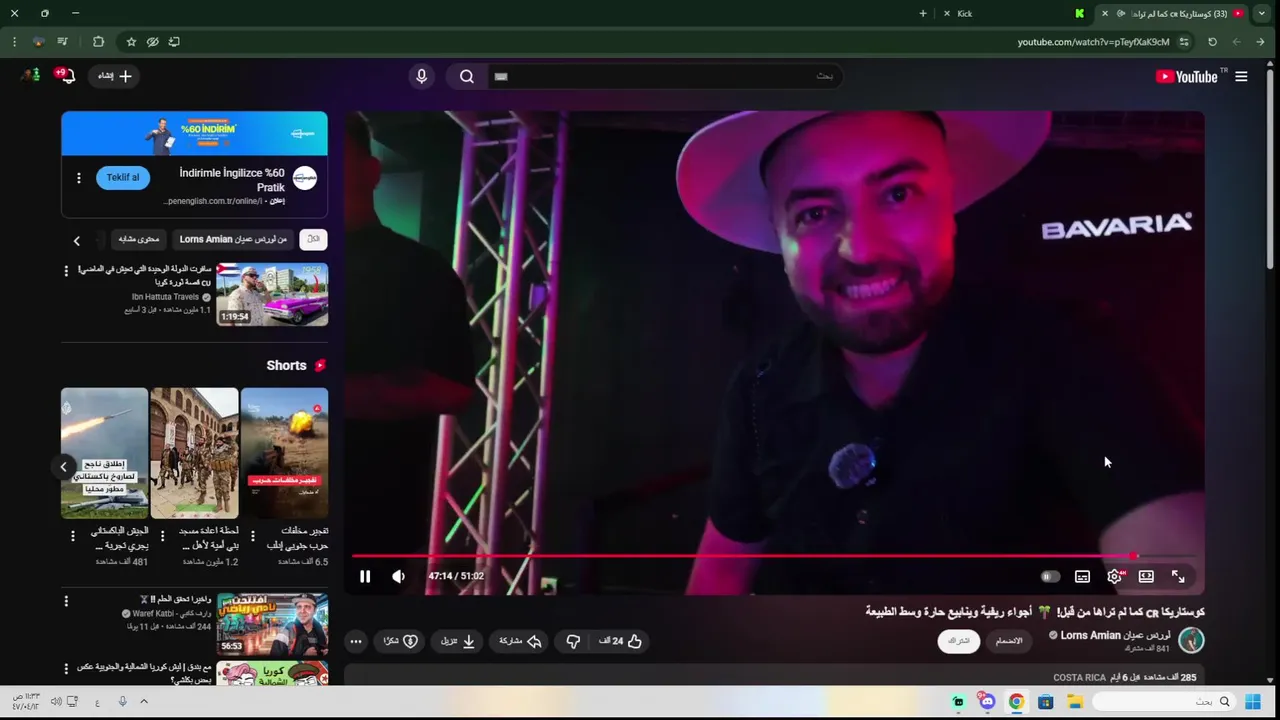Open the tab search dropdown arrow
Image resolution: width=1280 pixels, height=720 pixels.
1263,13
